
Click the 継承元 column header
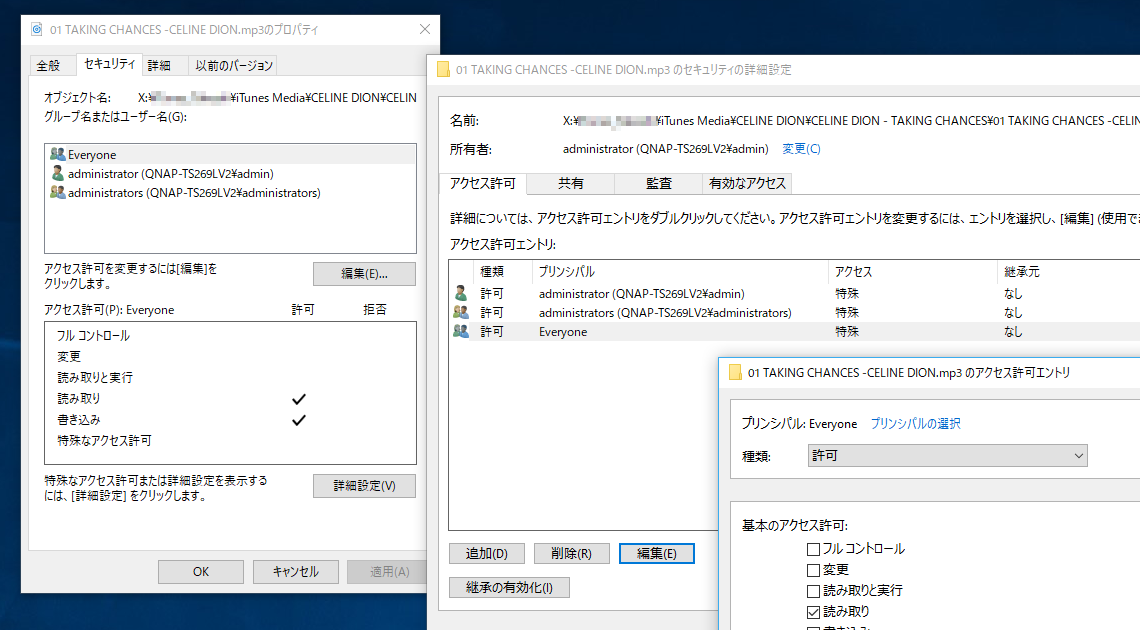click(x=1068, y=272)
